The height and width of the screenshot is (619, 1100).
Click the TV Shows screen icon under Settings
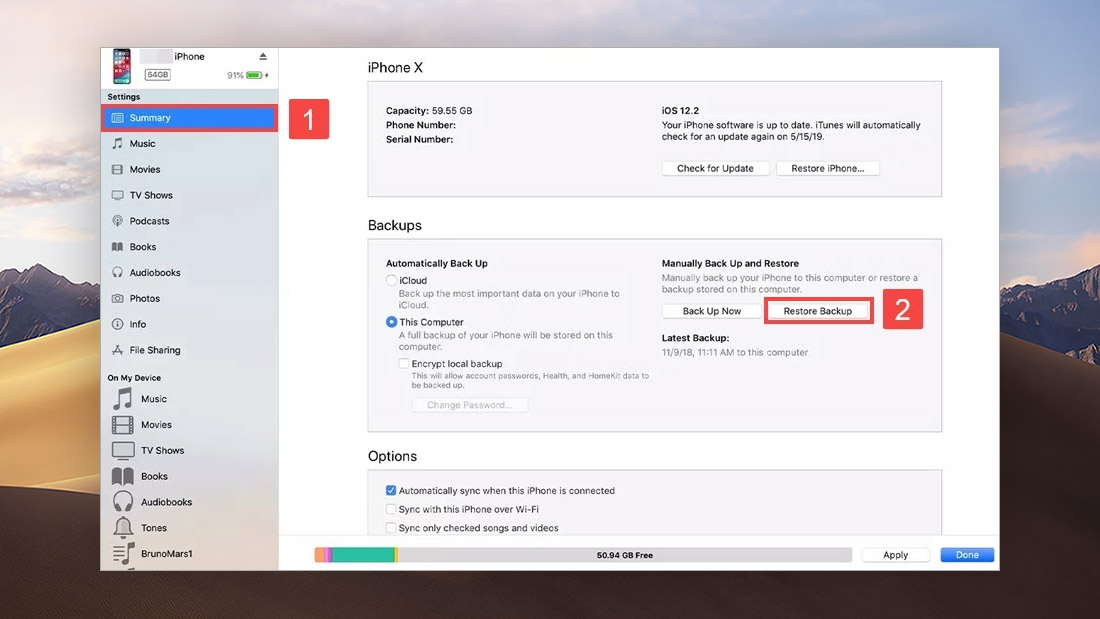click(x=117, y=195)
